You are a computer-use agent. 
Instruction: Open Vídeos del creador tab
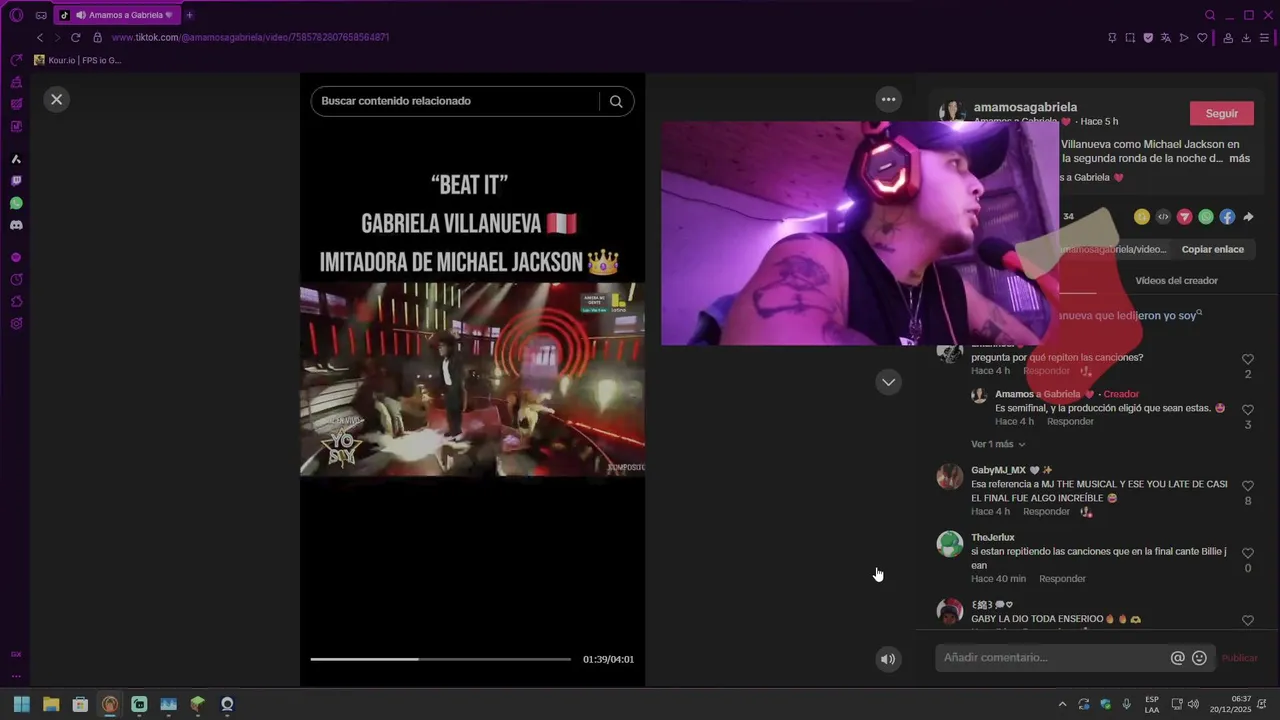[1176, 281]
